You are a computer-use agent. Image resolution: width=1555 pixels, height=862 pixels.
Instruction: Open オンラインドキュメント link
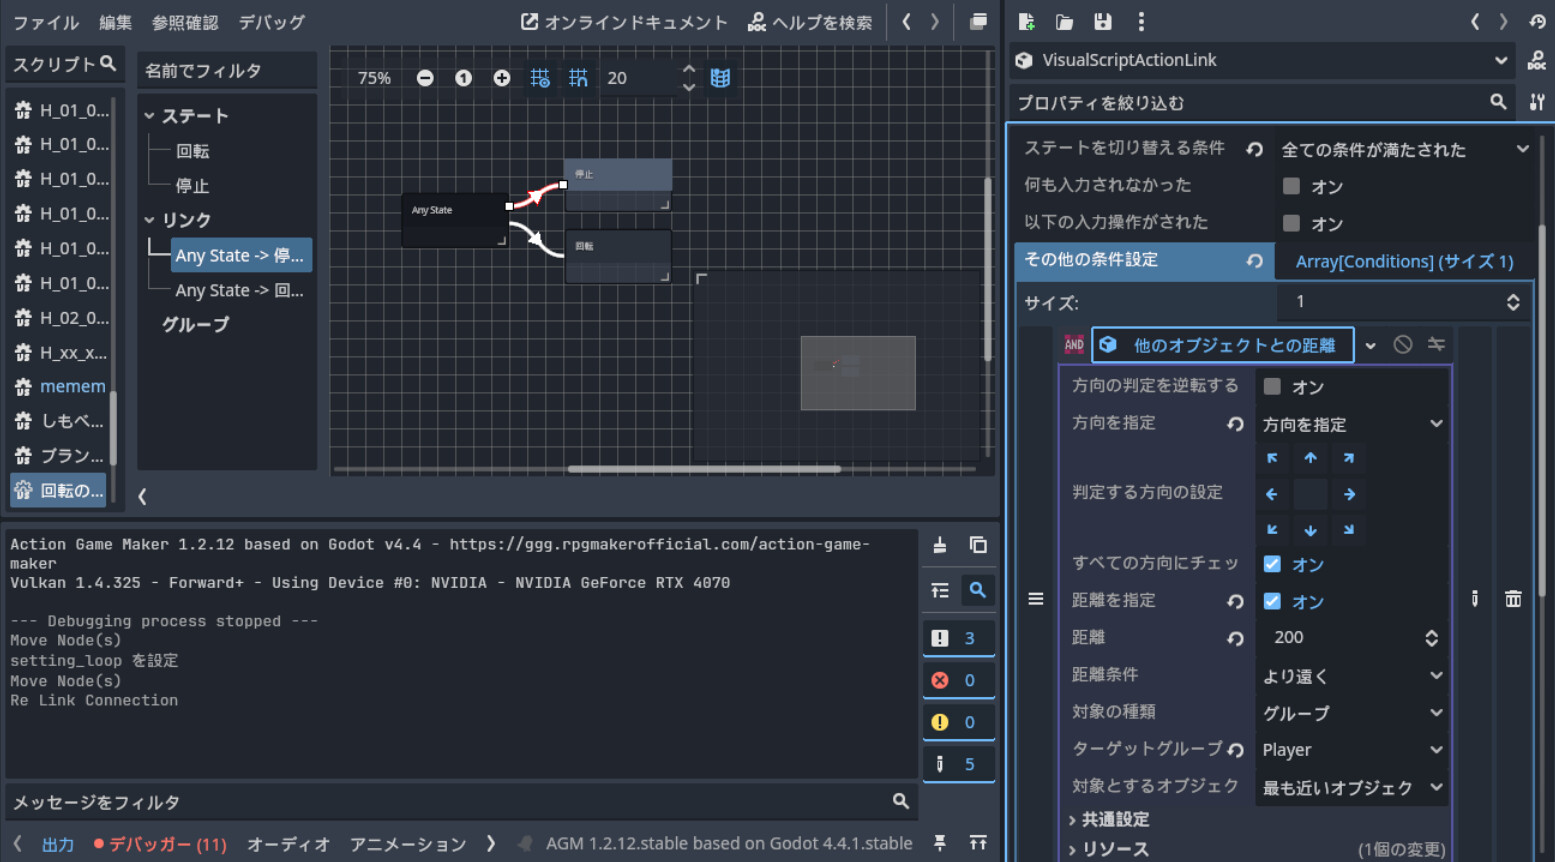[x=625, y=22]
